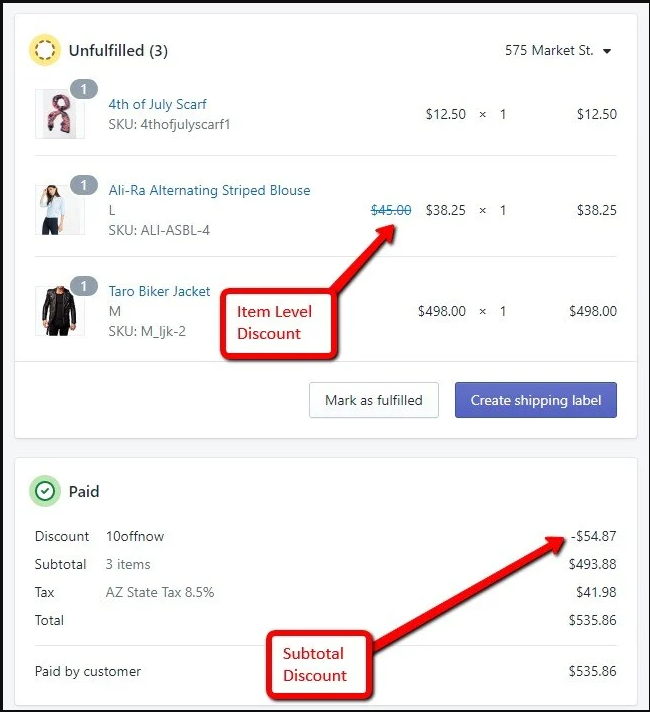Click the Item Level Discount annotation box
The image size is (650, 712).
[x=274, y=322]
